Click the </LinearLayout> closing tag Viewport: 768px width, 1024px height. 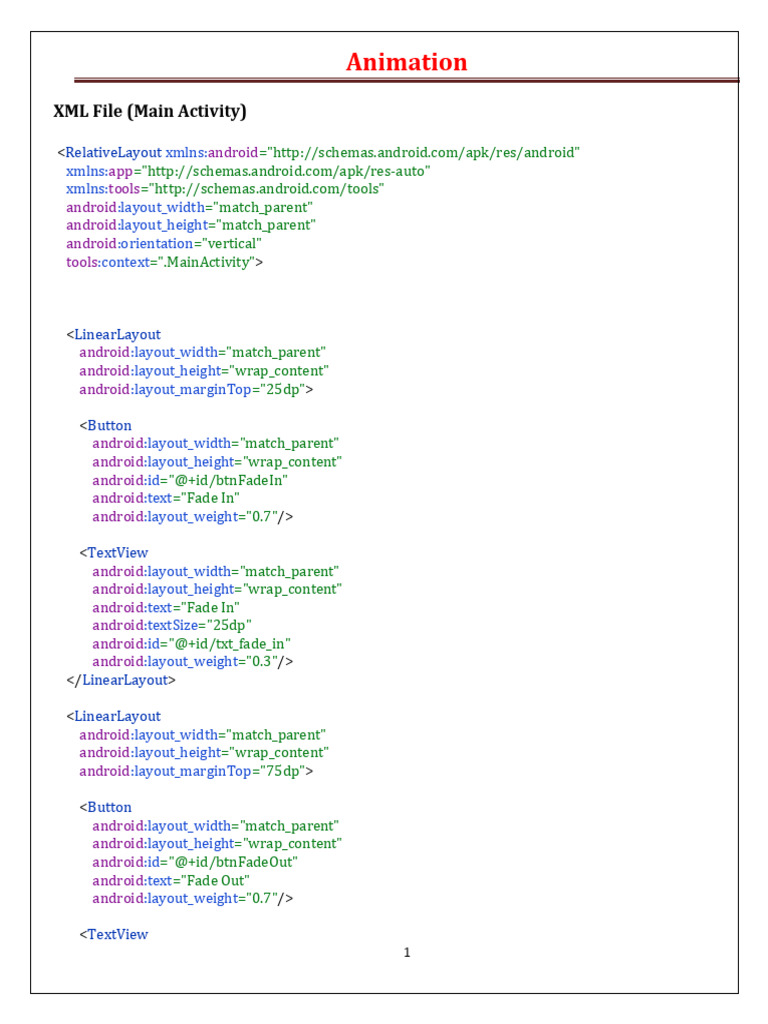tap(121, 680)
